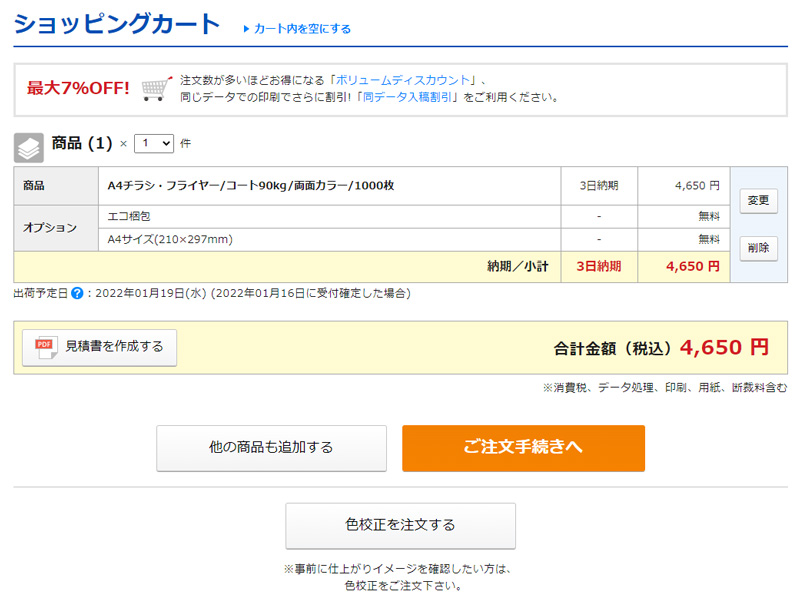Click the 見積書を作成する quote button
Viewport: 800px width, 603px height.
click(x=98, y=345)
